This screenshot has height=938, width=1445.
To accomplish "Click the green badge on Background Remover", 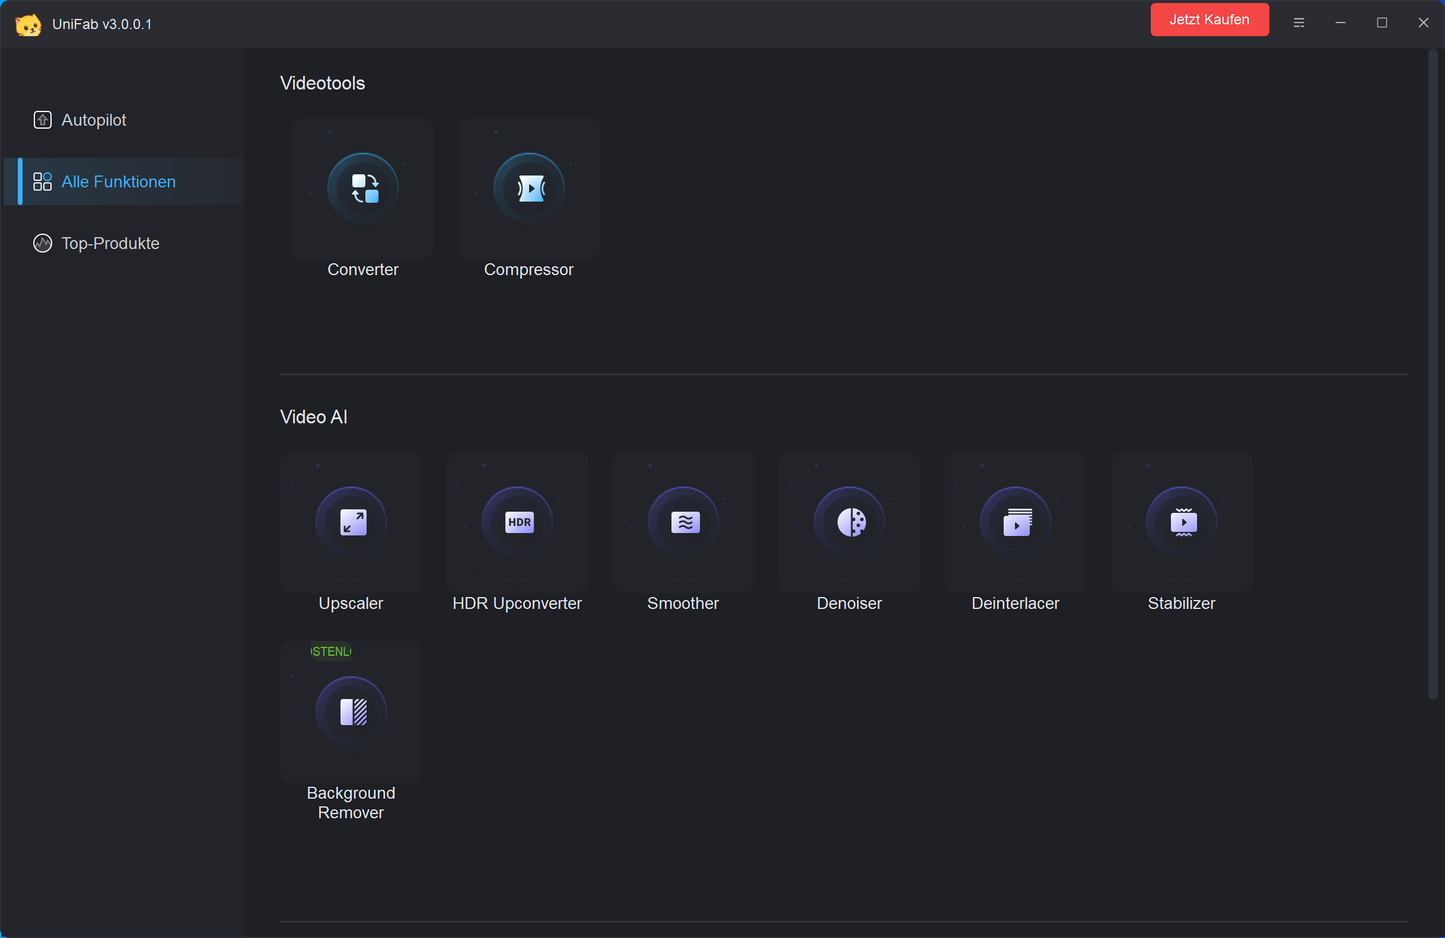I will (331, 652).
